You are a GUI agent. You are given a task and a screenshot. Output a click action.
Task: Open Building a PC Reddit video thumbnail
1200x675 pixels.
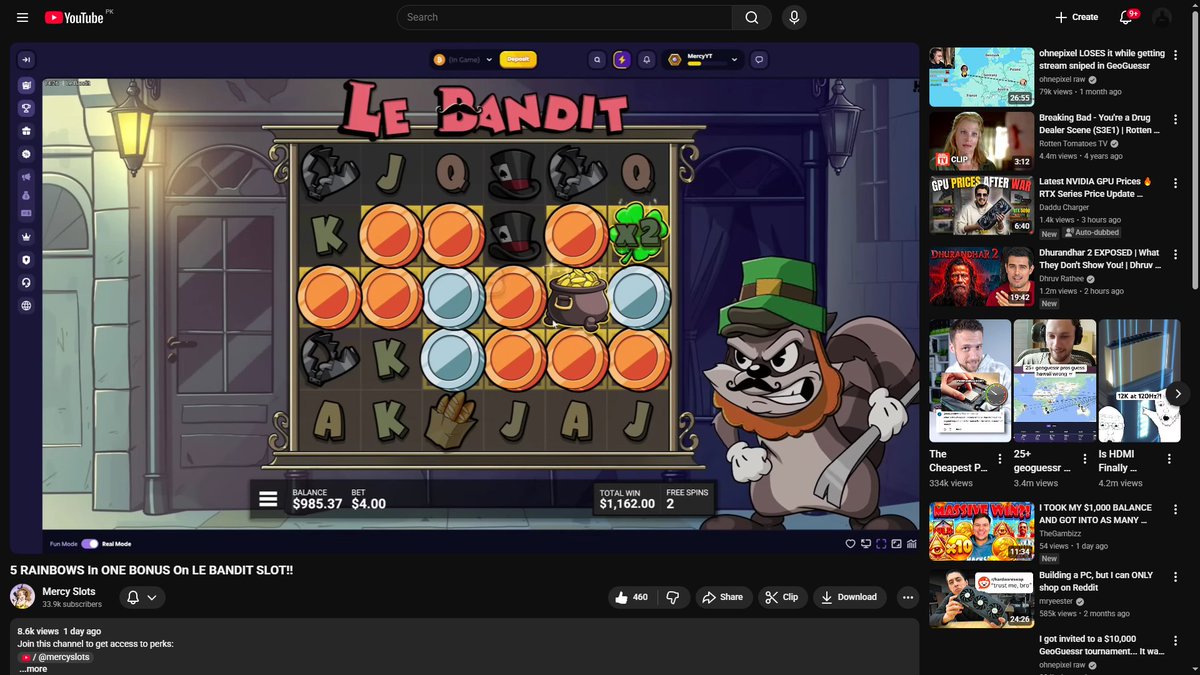982,599
